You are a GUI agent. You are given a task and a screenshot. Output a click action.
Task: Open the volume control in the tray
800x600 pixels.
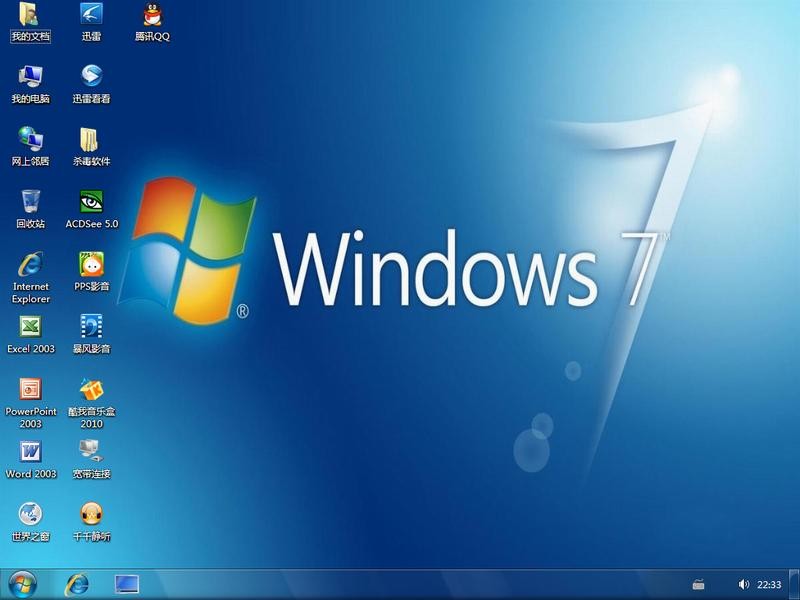[743, 584]
